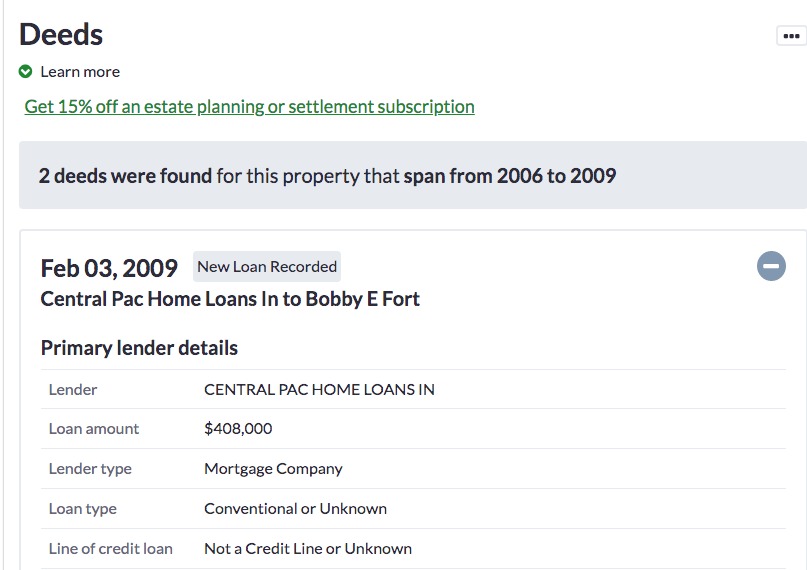807x570 pixels.
Task: Open the 15% off estate planning offer
Action: pyautogui.click(x=250, y=106)
